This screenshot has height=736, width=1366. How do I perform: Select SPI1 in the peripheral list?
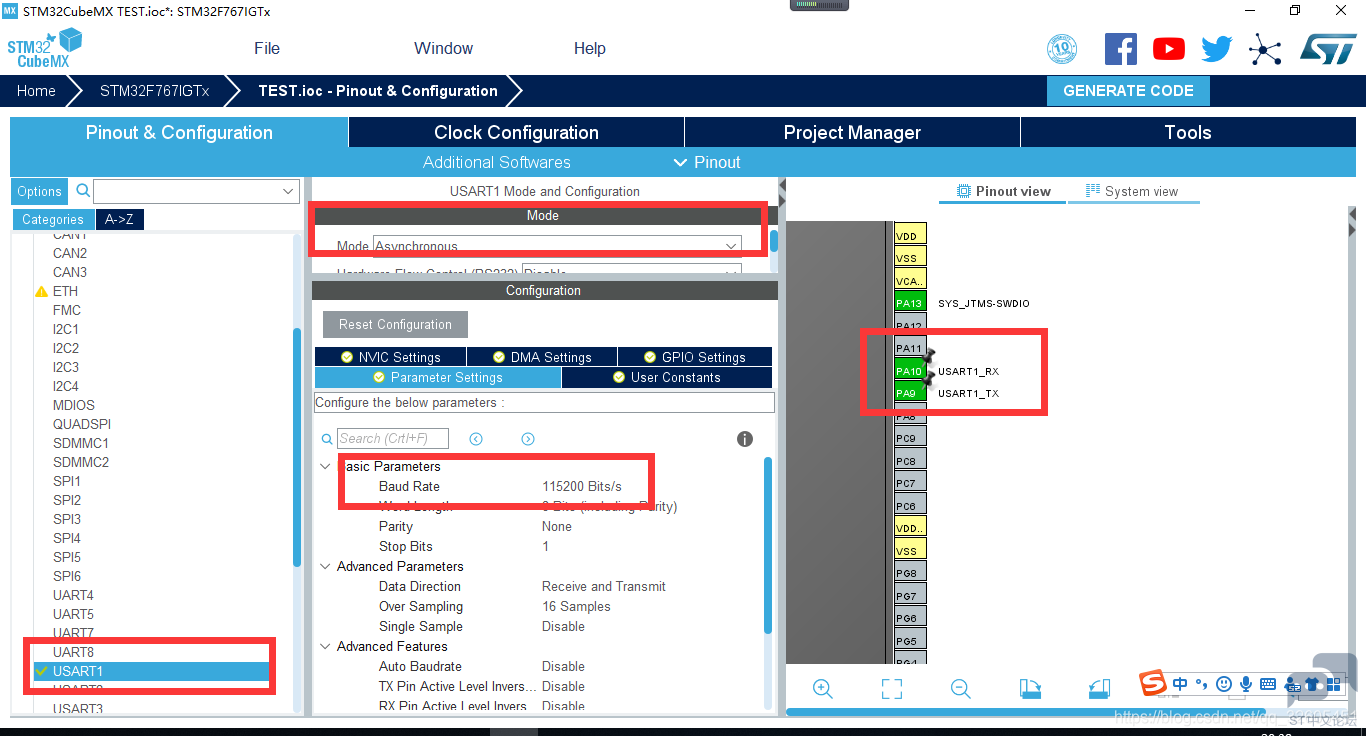click(x=67, y=481)
